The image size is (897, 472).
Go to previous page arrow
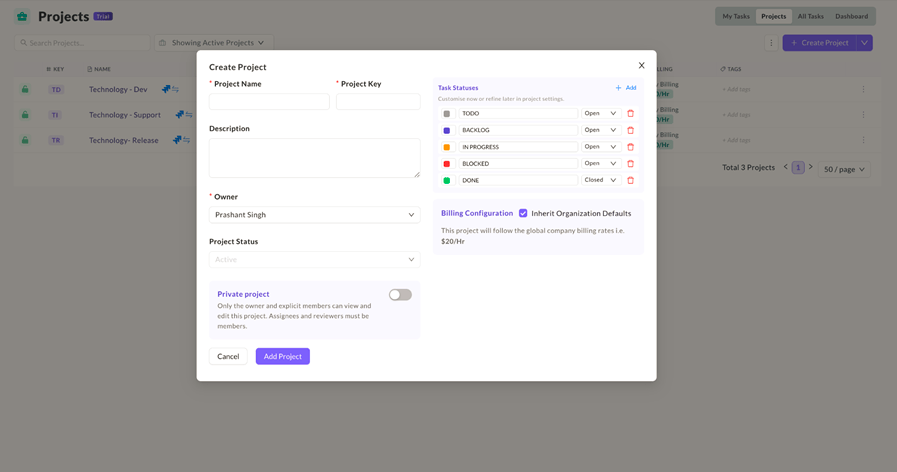[785, 167]
